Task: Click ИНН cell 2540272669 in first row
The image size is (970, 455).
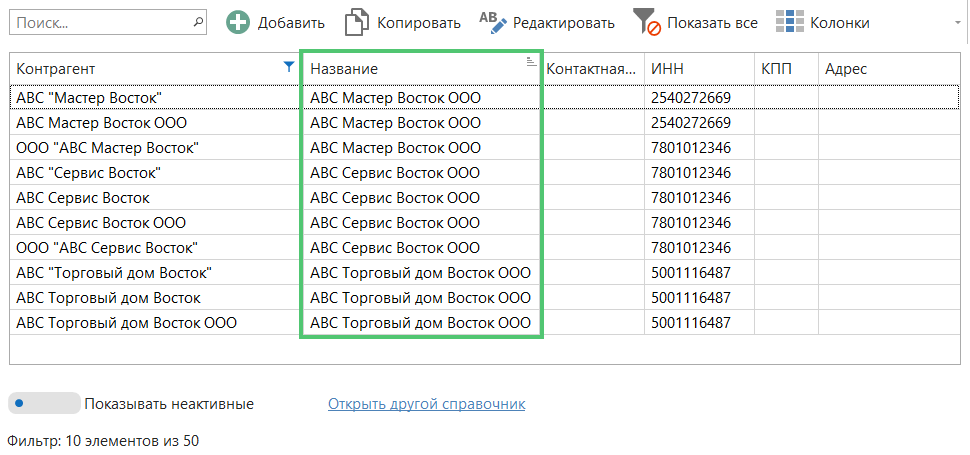Action: coord(690,98)
